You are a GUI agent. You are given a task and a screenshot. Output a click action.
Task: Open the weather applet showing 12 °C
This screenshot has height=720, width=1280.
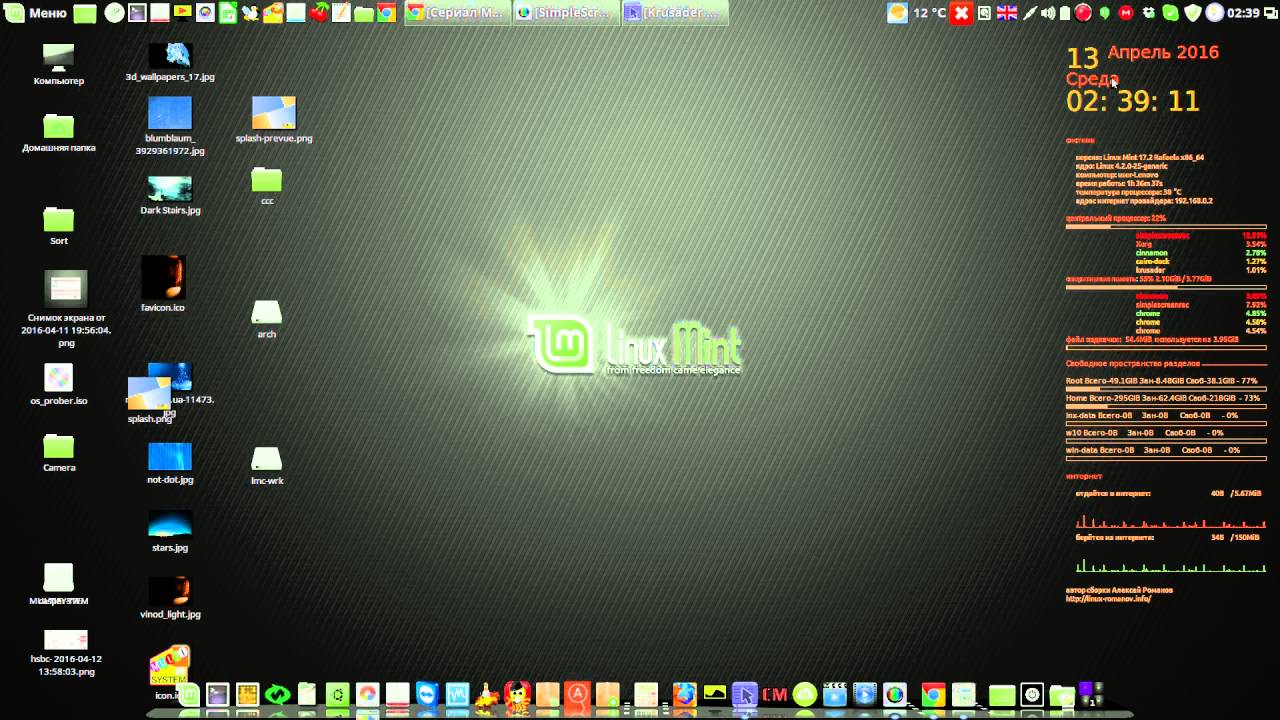pyautogui.click(x=917, y=13)
